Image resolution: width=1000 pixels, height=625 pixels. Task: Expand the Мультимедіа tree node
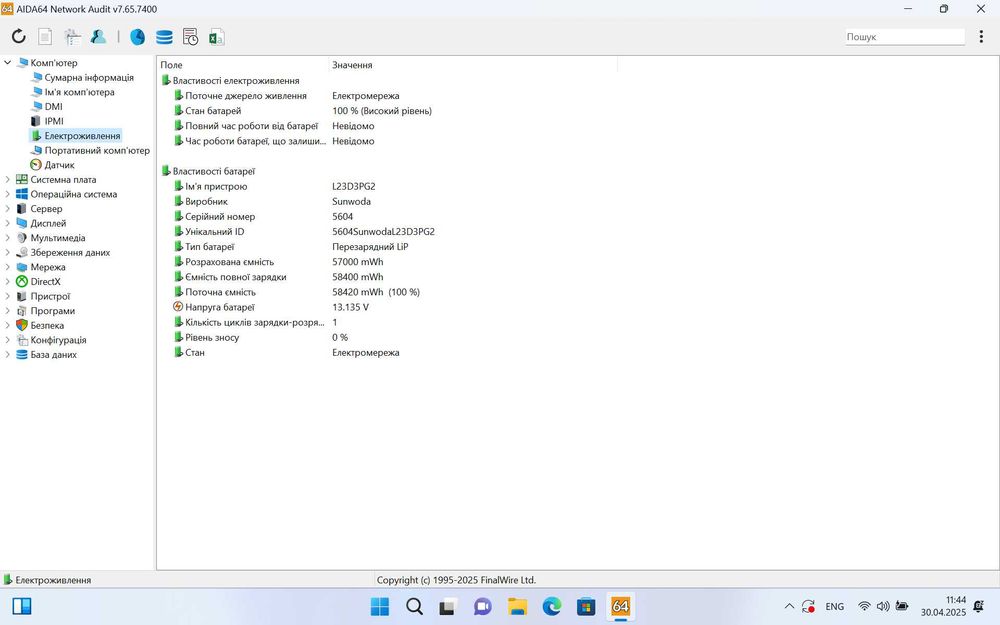coord(8,238)
